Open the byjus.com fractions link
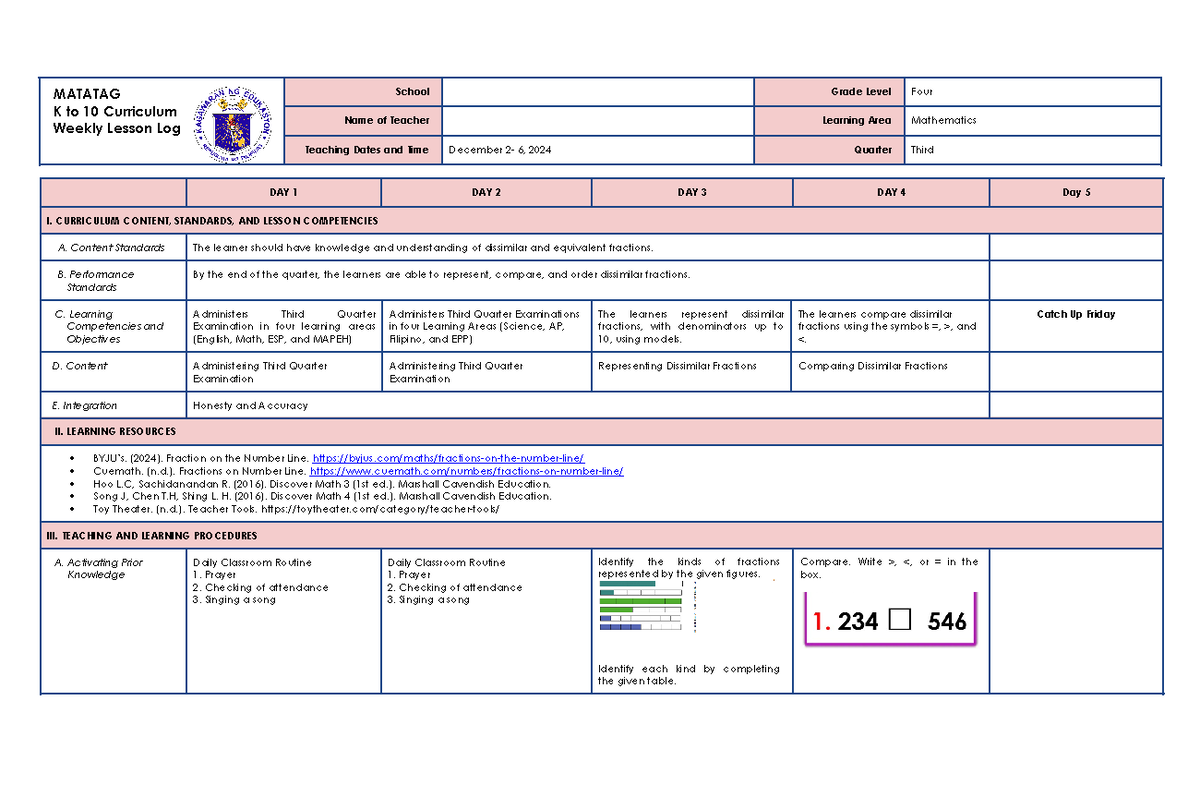This screenshot has width=1200, height=785. (448, 458)
